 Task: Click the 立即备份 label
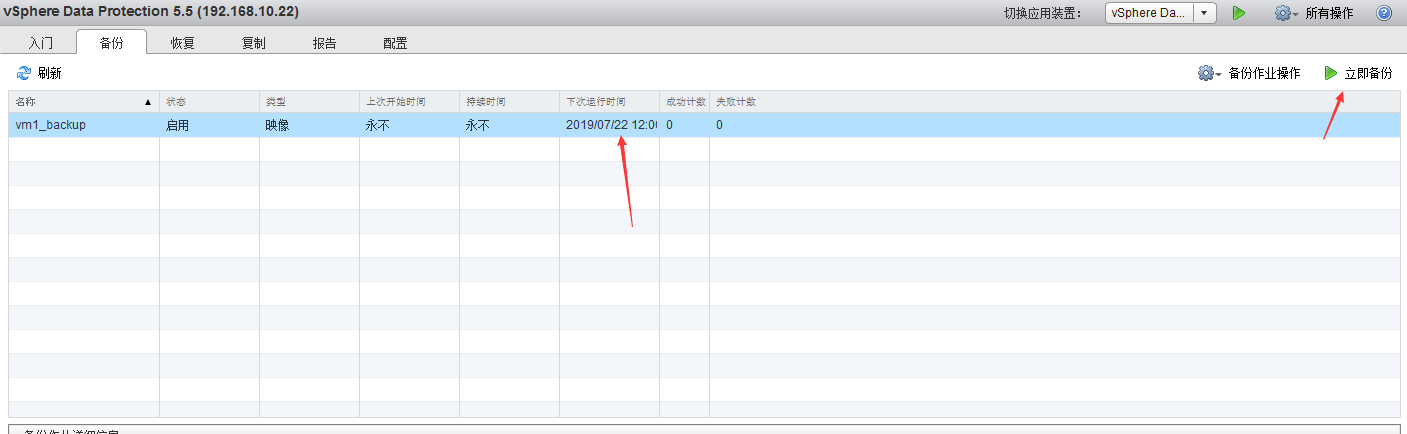pos(1368,73)
